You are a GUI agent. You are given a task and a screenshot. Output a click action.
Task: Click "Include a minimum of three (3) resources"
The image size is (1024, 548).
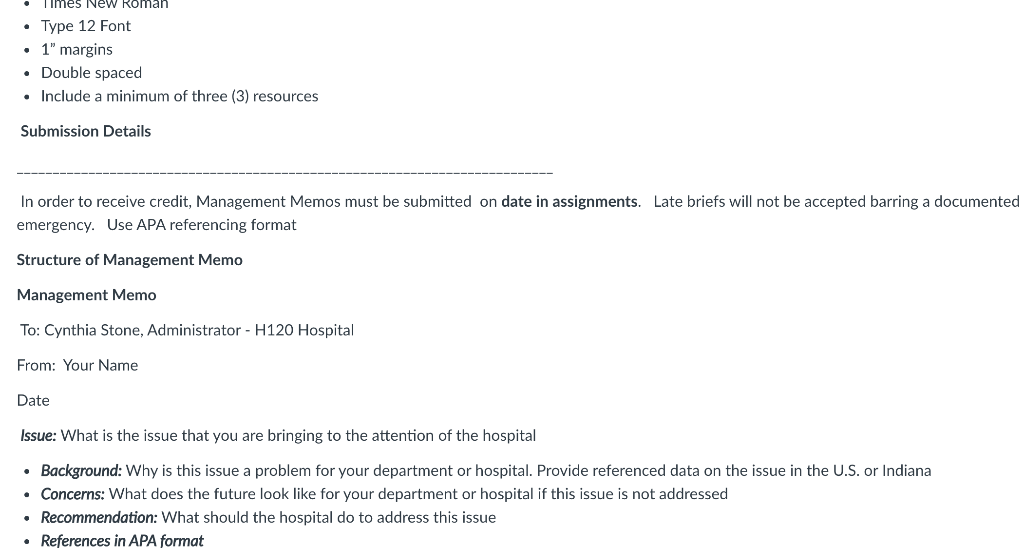(x=180, y=97)
